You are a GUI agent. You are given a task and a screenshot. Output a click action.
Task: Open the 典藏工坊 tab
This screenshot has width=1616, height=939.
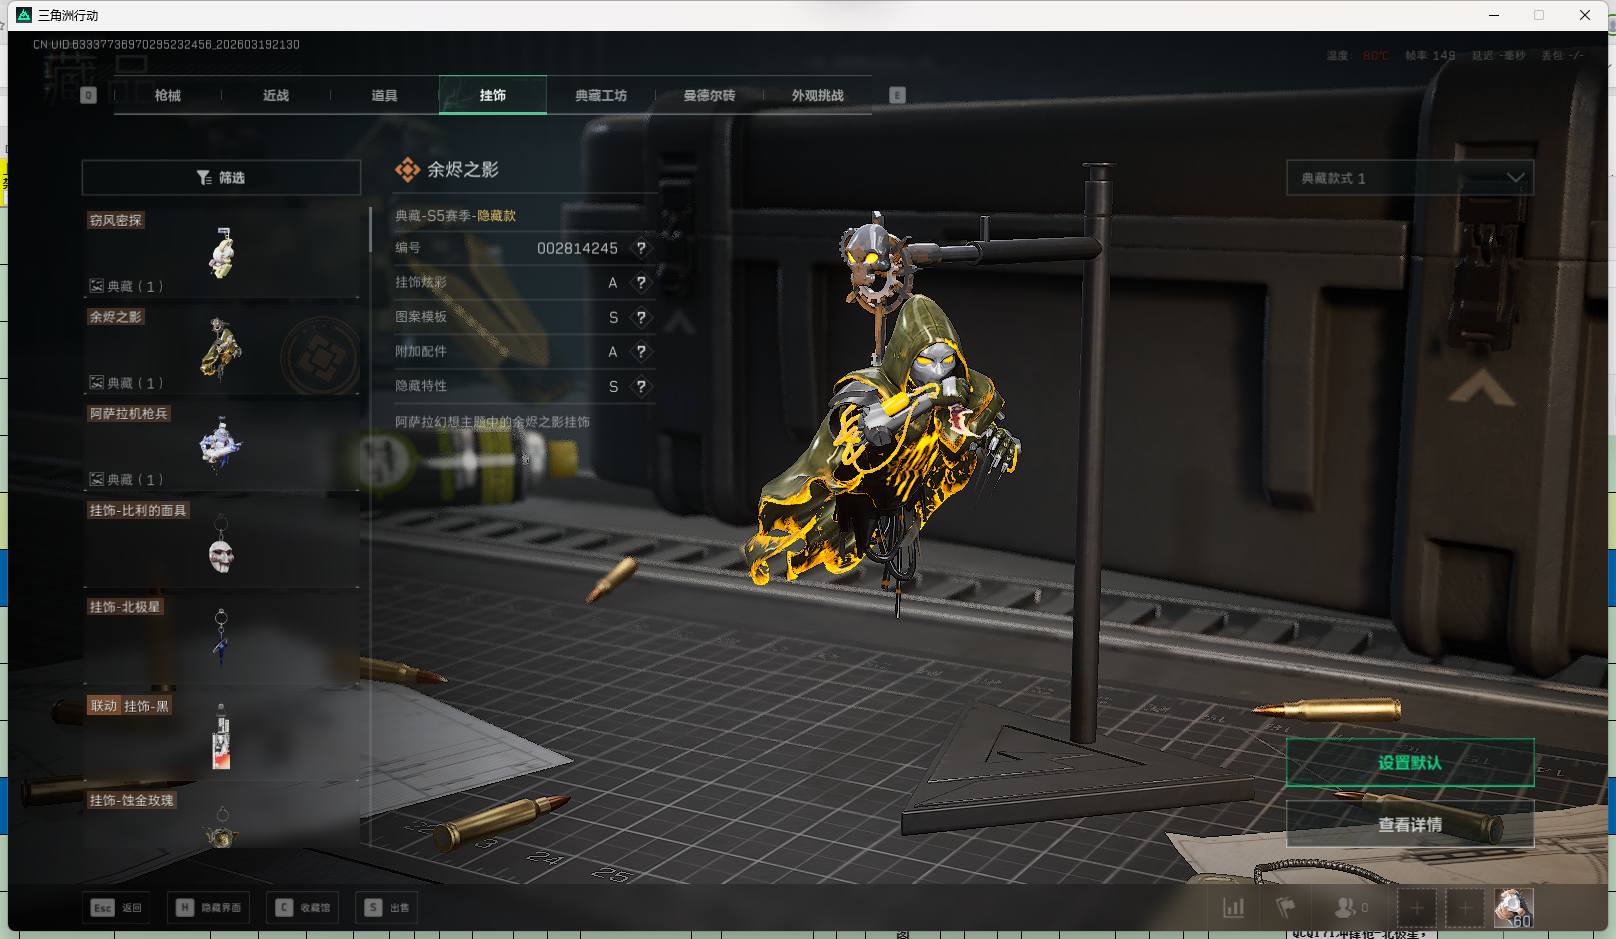point(601,96)
